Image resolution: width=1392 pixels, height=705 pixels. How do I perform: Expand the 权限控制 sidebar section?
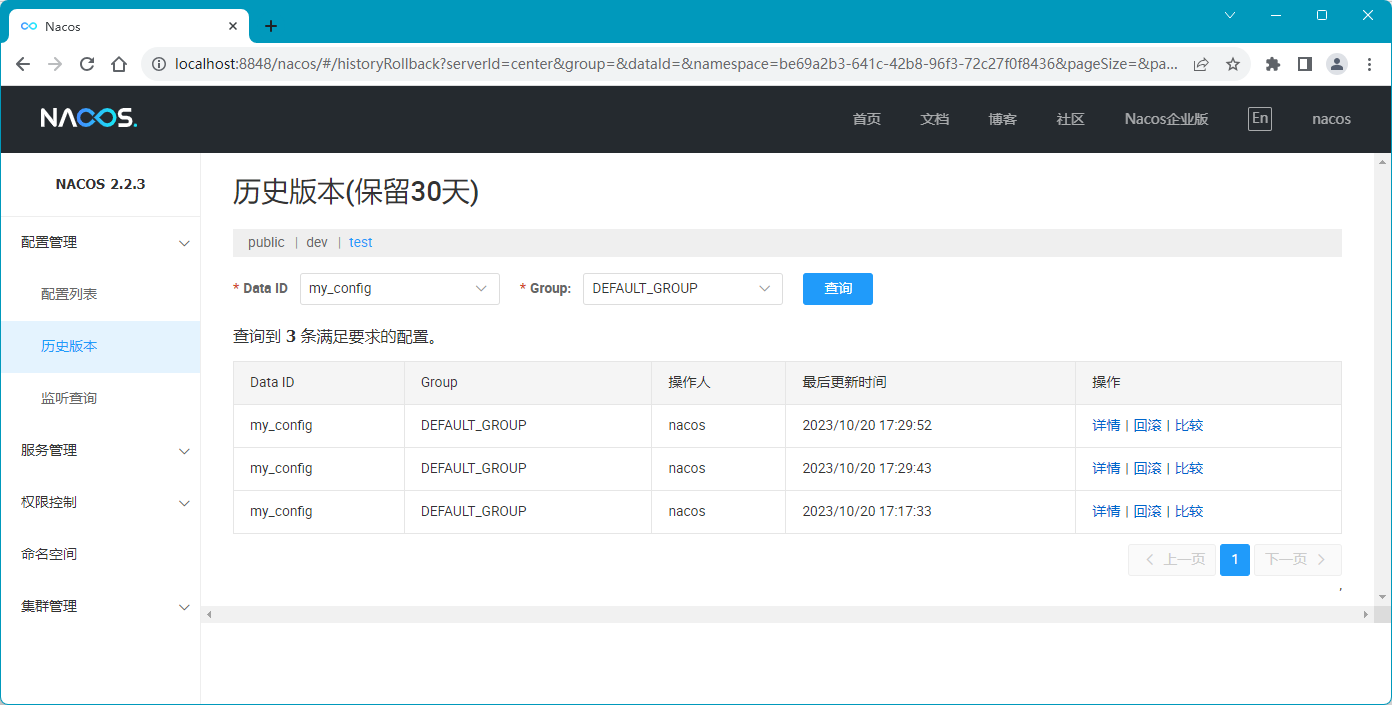click(x=100, y=502)
